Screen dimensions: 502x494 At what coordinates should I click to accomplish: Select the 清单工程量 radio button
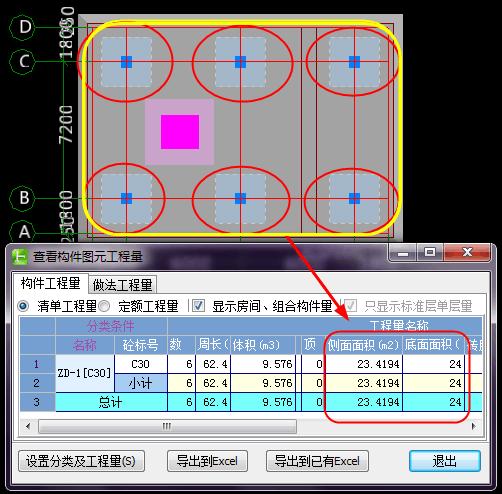[x=23, y=306]
